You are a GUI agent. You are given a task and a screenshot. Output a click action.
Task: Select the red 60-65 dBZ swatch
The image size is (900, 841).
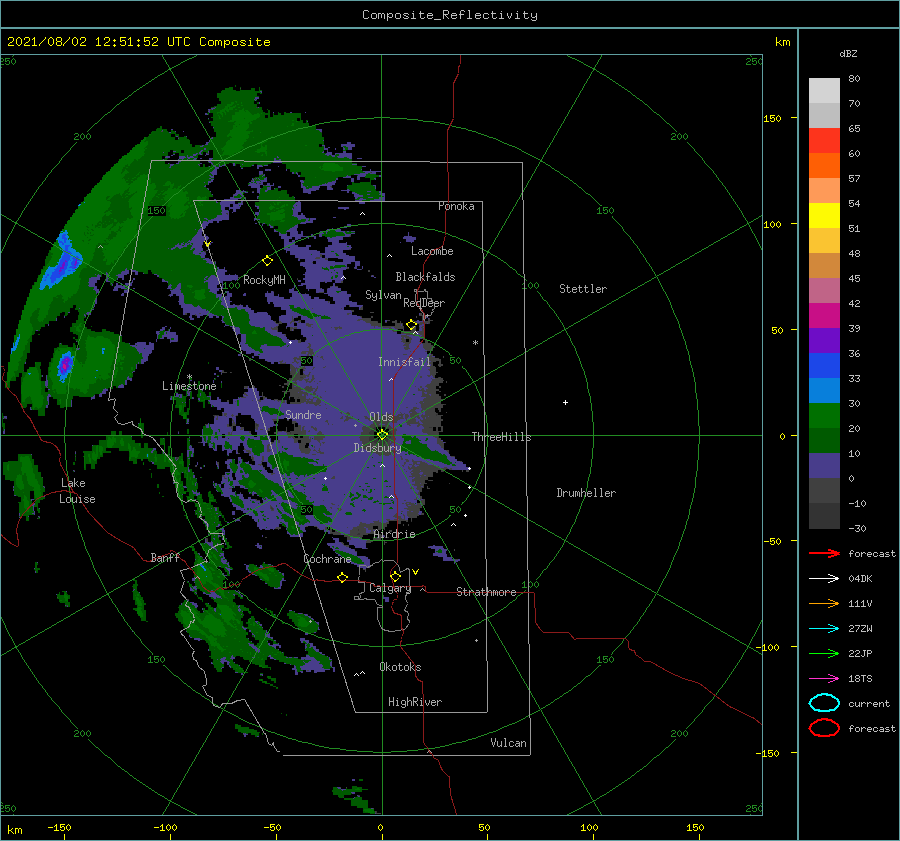point(824,140)
